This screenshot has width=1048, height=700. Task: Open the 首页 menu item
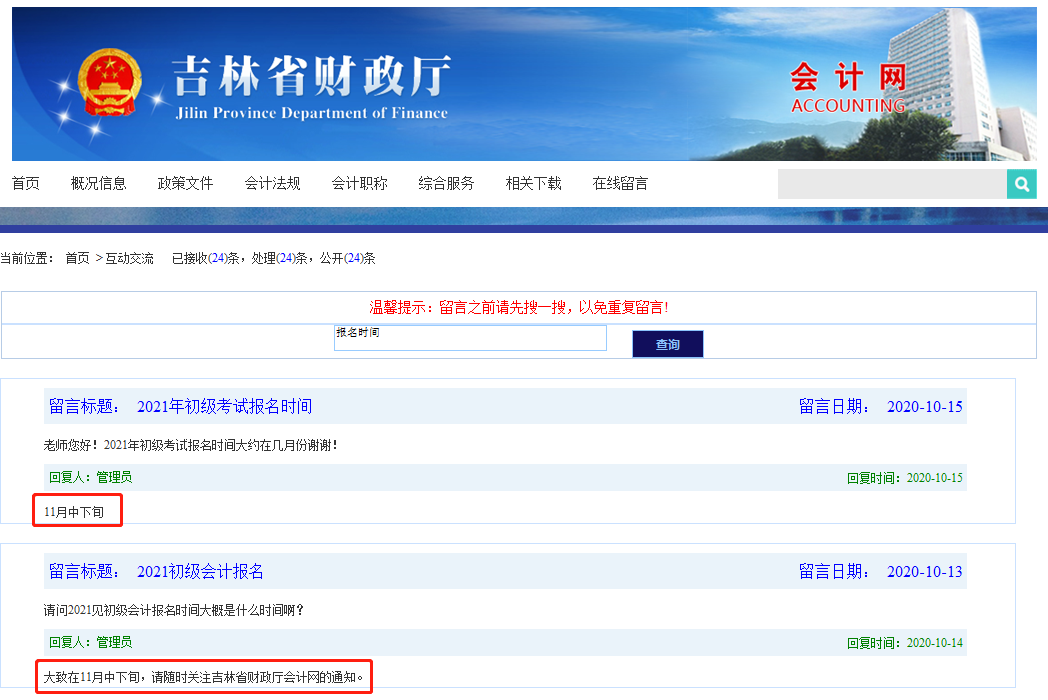click(25, 184)
